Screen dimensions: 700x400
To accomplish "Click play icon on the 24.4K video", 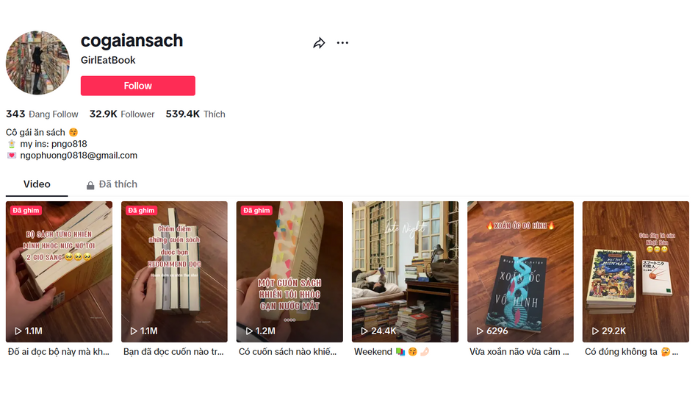I will click(x=364, y=331).
